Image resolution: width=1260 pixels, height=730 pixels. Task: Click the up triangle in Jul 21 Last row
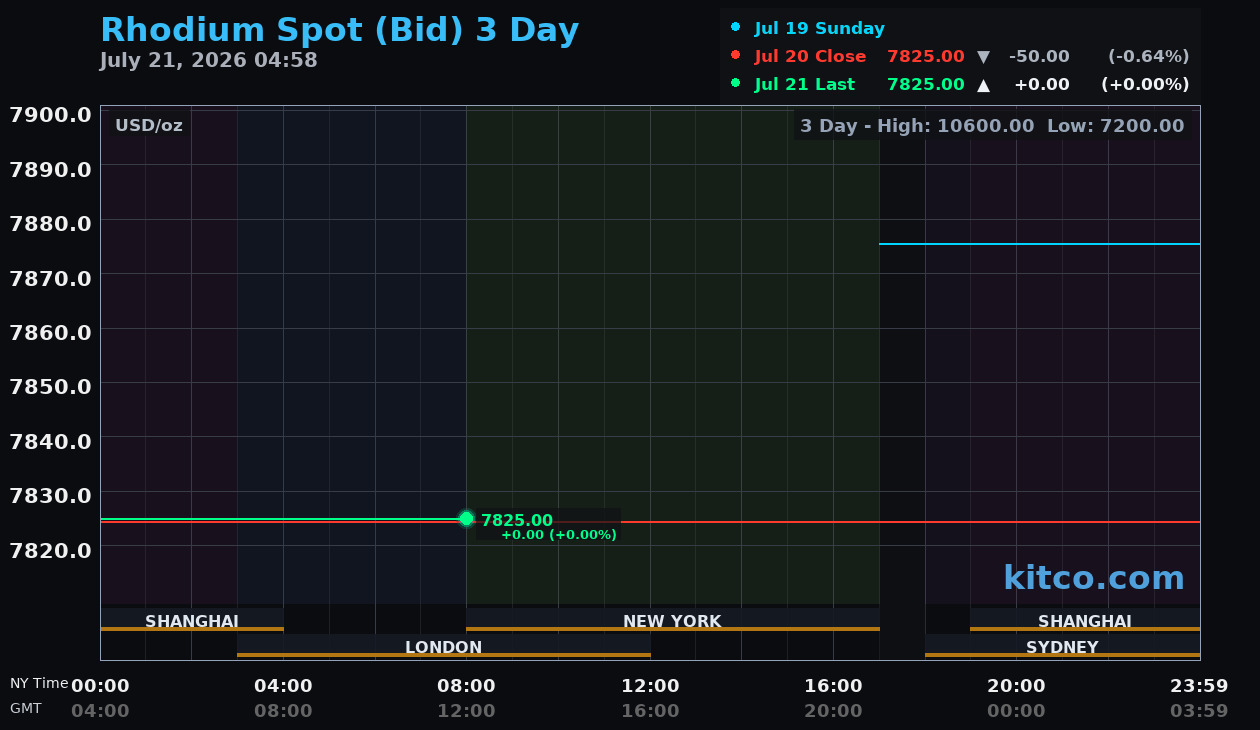pyautogui.click(x=983, y=85)
